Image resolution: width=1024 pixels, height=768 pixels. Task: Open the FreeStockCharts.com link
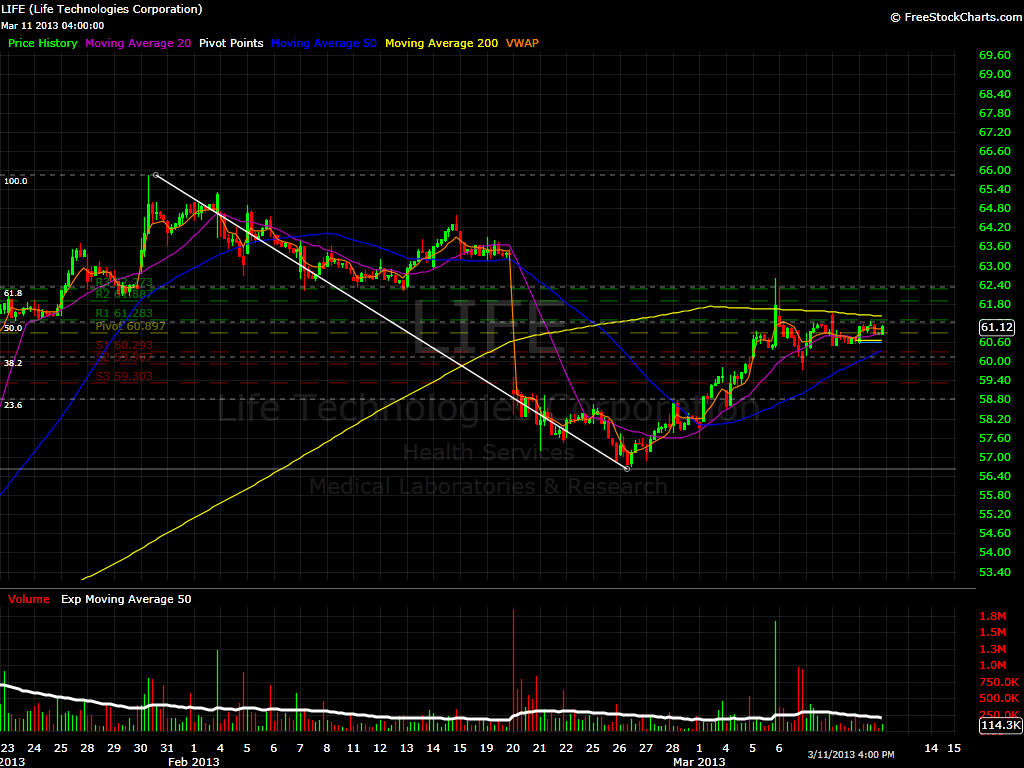[952, 17]
